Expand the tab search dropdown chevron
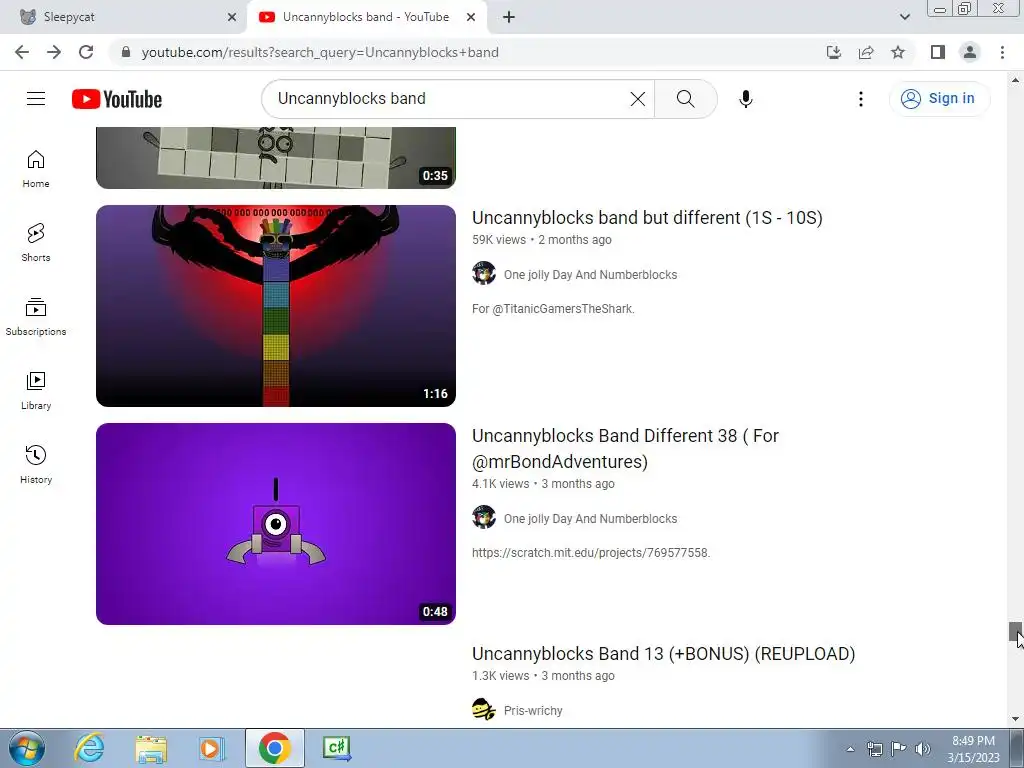 [x=904, y=17]
